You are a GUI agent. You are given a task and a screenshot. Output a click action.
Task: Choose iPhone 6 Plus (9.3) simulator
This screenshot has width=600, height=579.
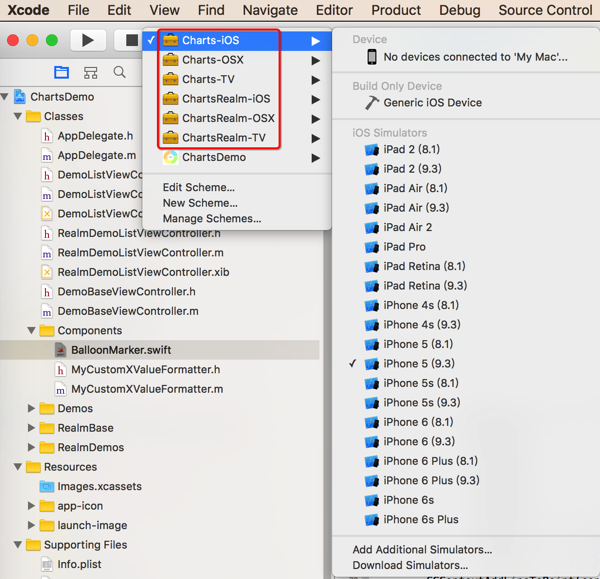[x=466, y=480]
